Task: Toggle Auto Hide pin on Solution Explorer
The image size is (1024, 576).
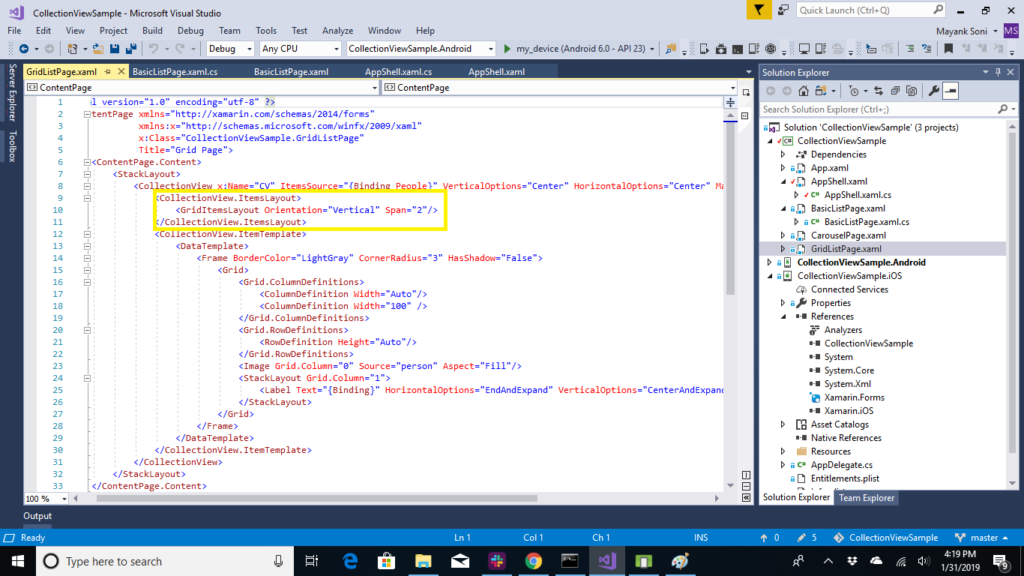Action: point(998,72)
